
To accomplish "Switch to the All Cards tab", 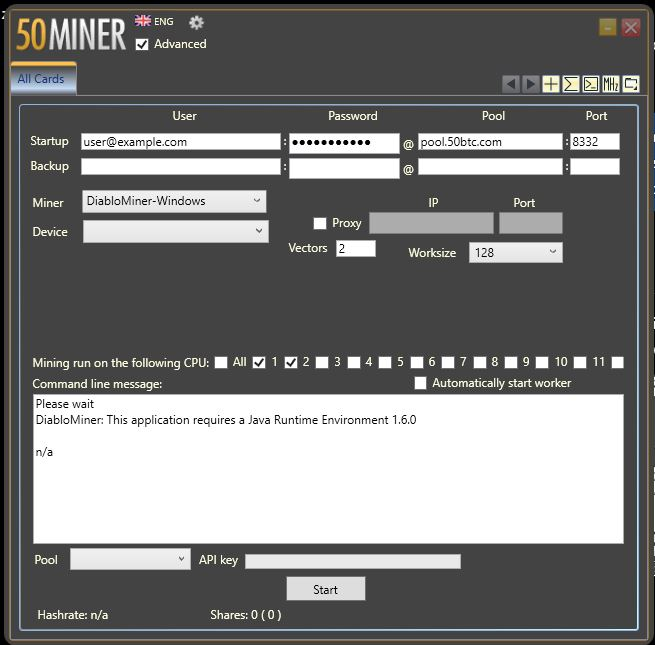I will click(x=43, y=79).
